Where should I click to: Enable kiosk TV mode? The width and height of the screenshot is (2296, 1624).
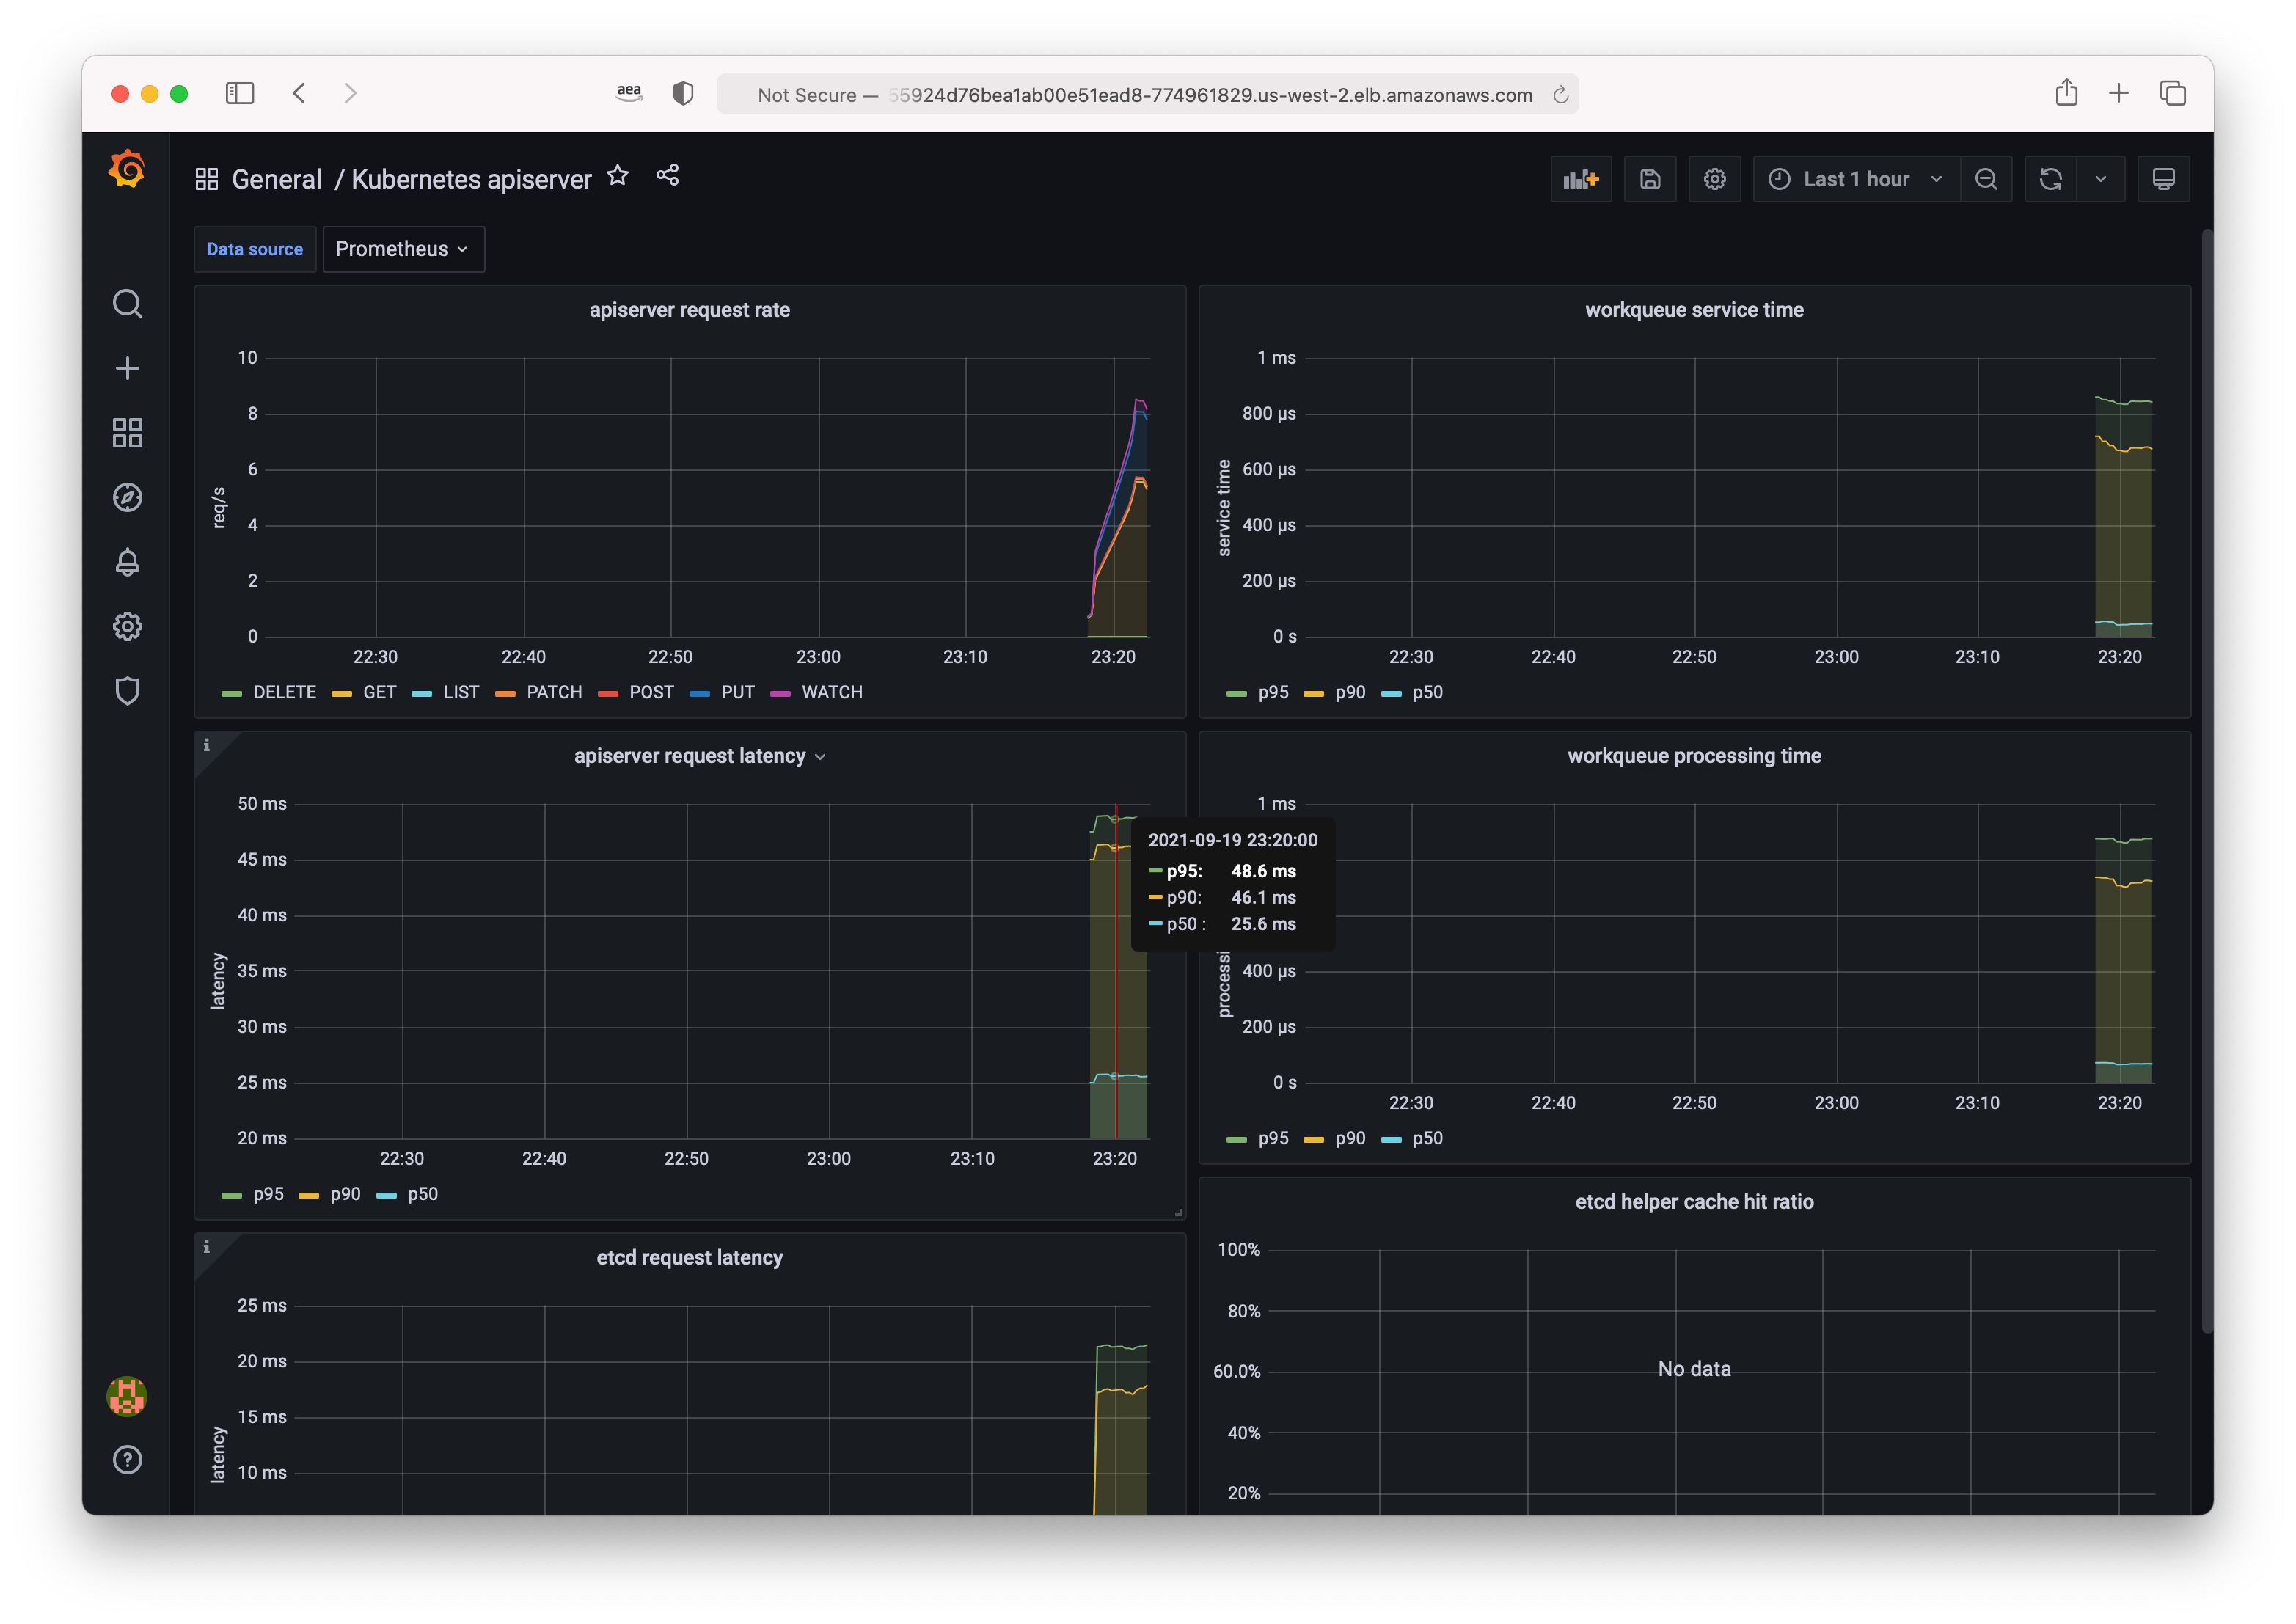(2164, 178)
